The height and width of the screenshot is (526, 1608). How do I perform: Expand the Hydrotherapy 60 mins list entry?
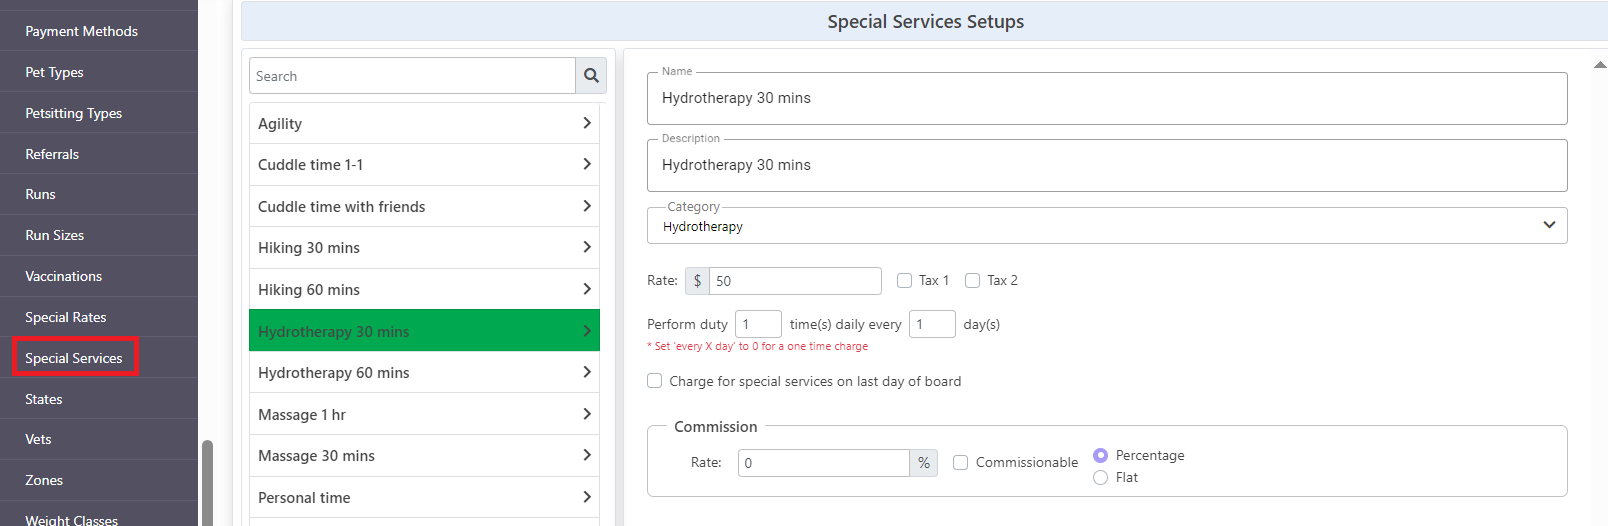[424, 372]
